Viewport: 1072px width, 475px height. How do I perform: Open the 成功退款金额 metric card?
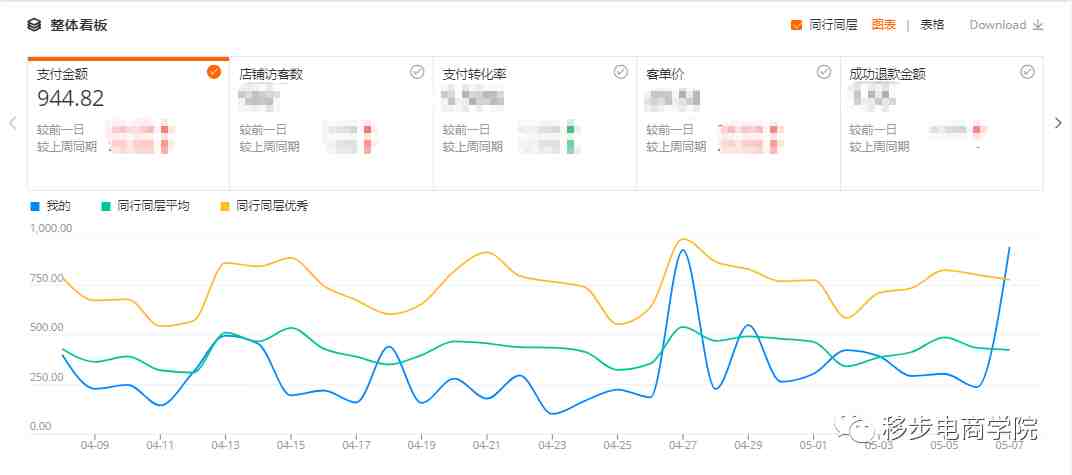click(942, 123)
